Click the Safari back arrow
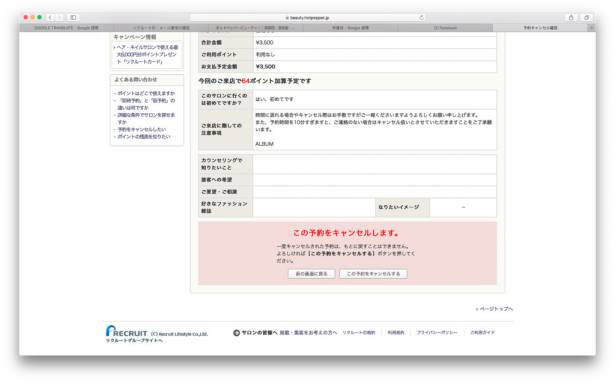615x383 pixels. pos(50,17)
